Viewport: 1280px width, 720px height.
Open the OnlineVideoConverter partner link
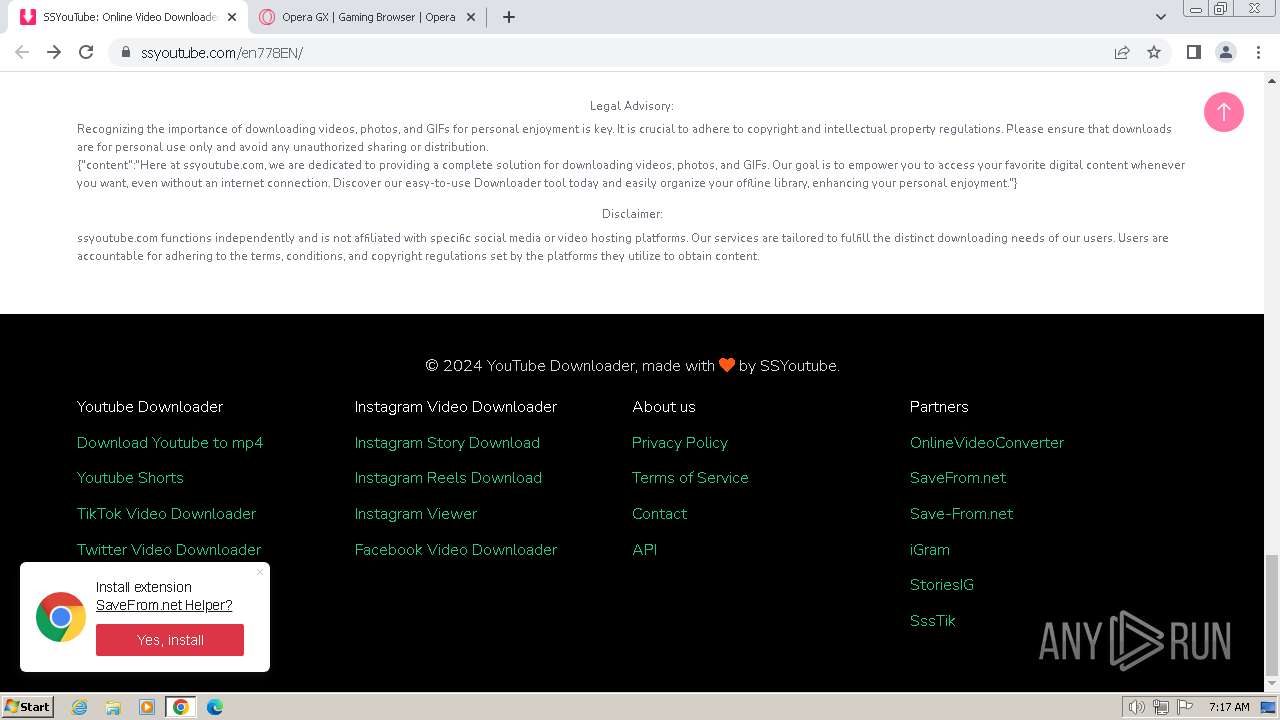(987, 443)
